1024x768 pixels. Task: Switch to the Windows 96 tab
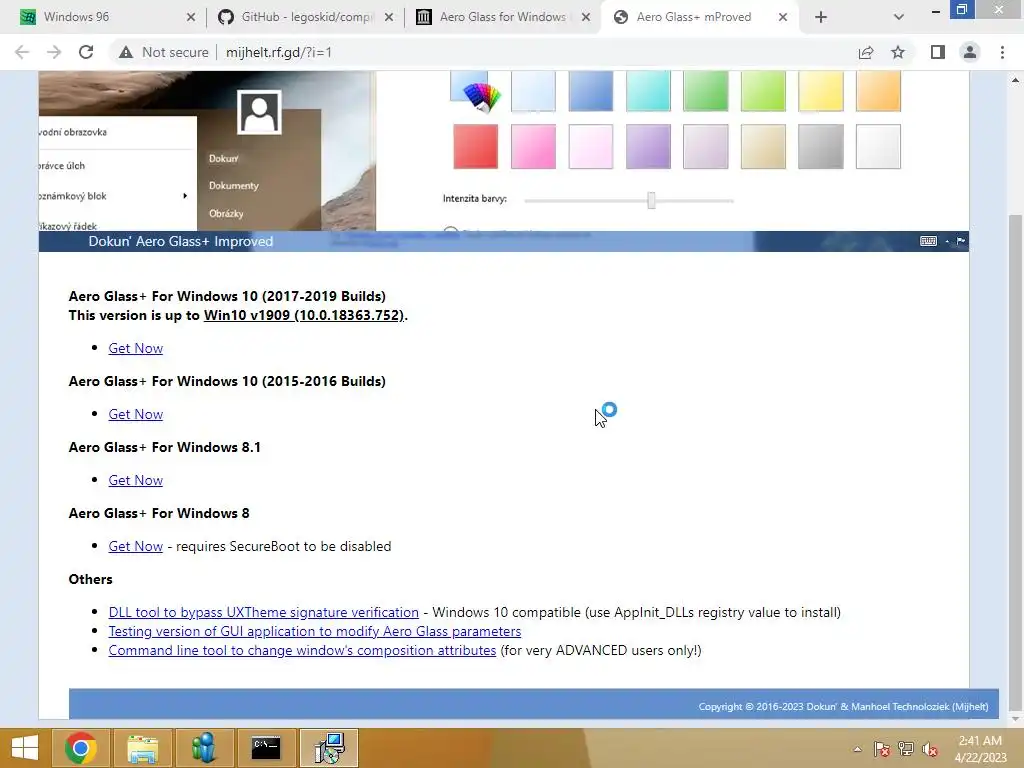pyautogui.click(x=98, y=18)
